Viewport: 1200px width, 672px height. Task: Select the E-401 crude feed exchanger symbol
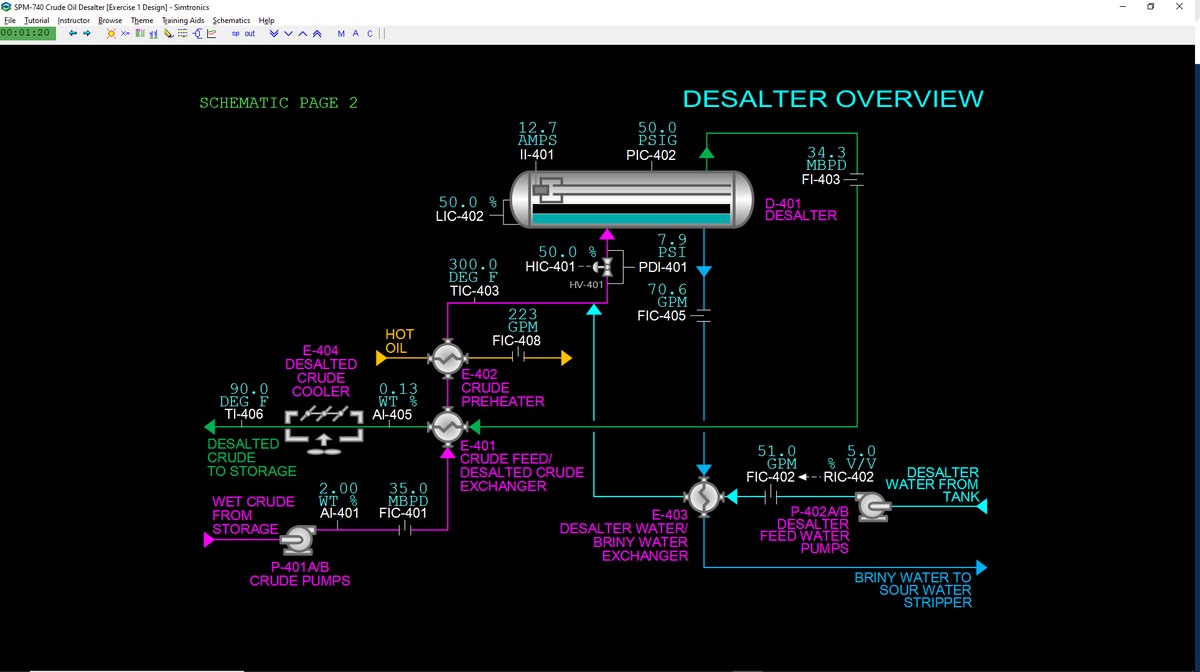click(x=446, y=428)
